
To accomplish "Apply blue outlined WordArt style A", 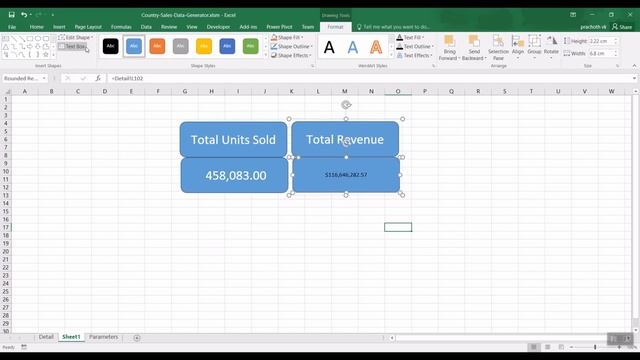I will (x=353, y=47).
